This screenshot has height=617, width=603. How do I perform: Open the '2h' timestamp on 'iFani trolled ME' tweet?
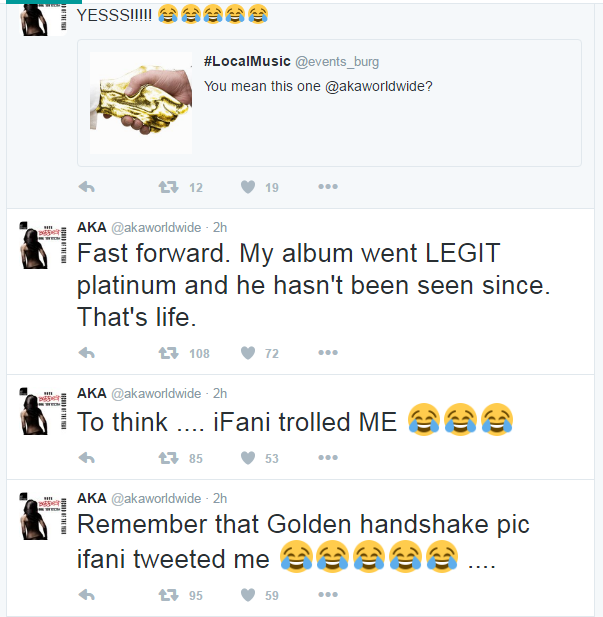[220, 393]
